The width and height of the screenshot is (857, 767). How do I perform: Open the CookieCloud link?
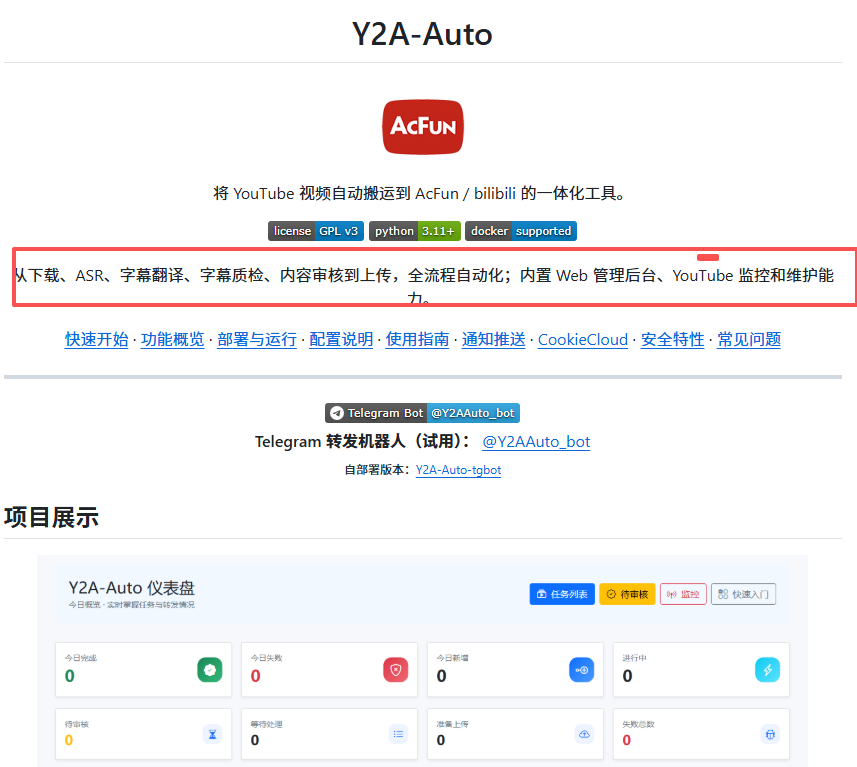coord(583,339)
